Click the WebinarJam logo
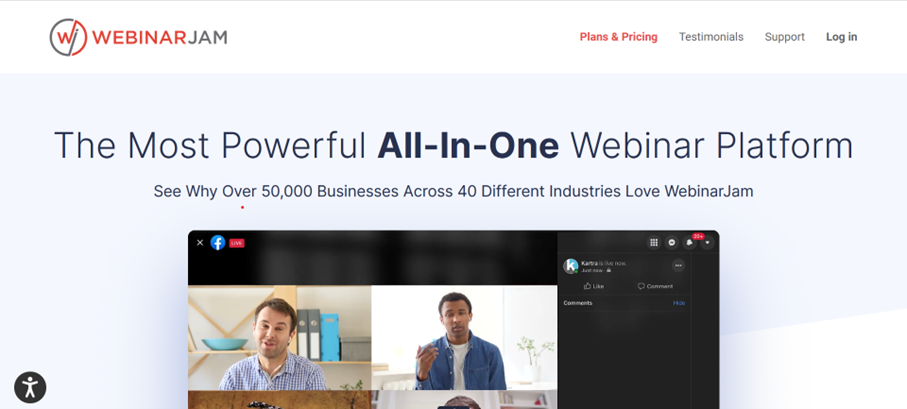 pos(138,37)
